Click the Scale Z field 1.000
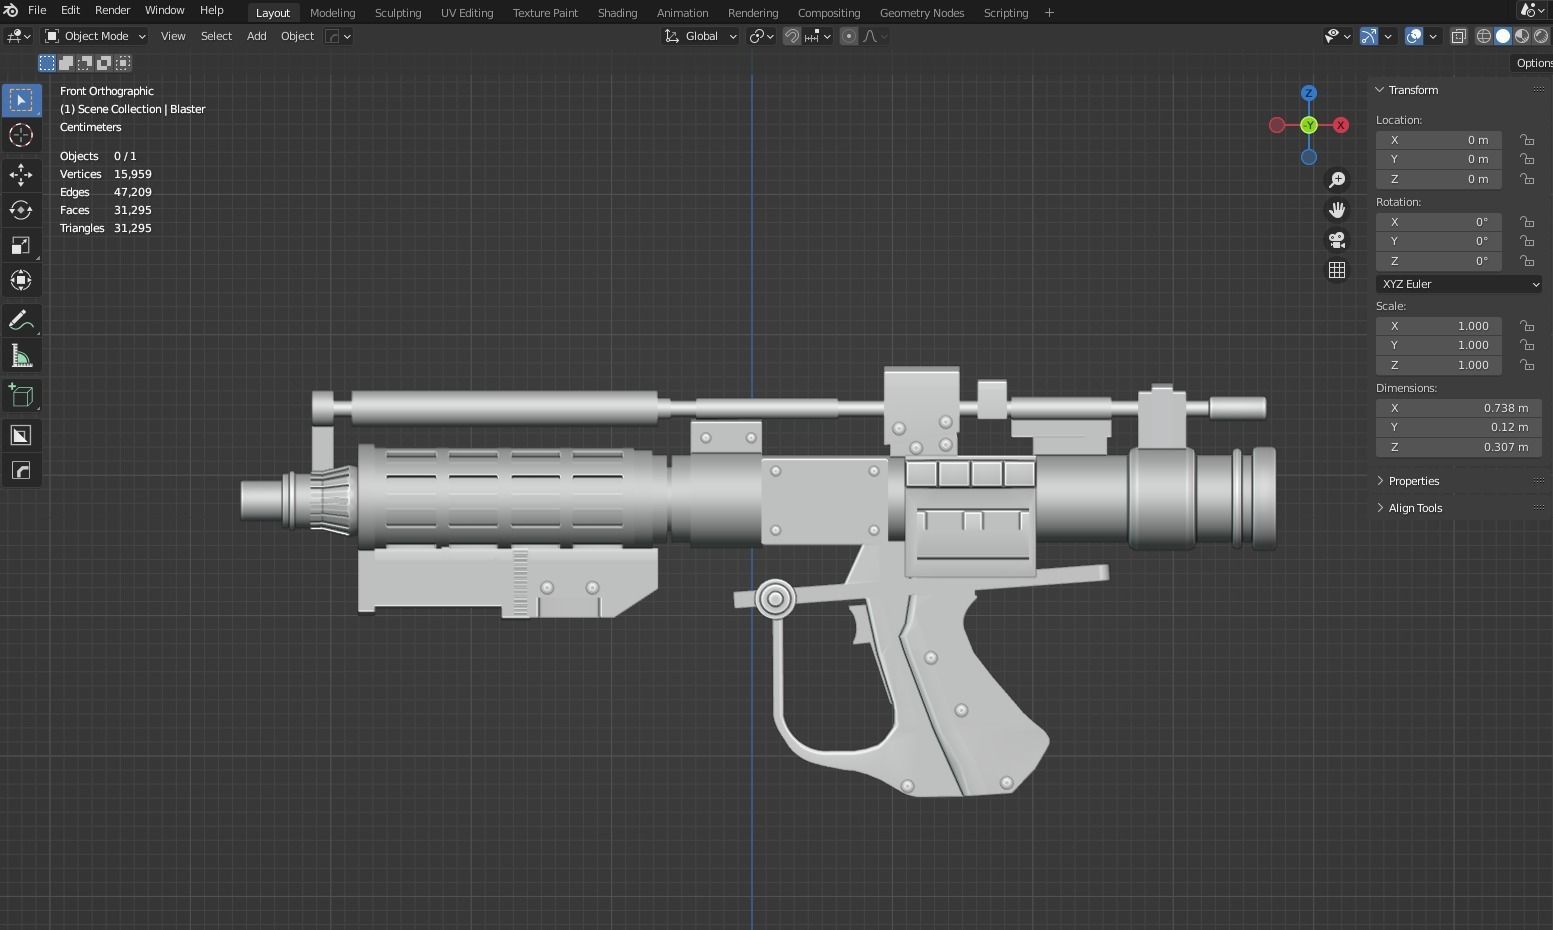This screenshot has width=1553, height=930. pyautogui.click(x=1438, y=365)
